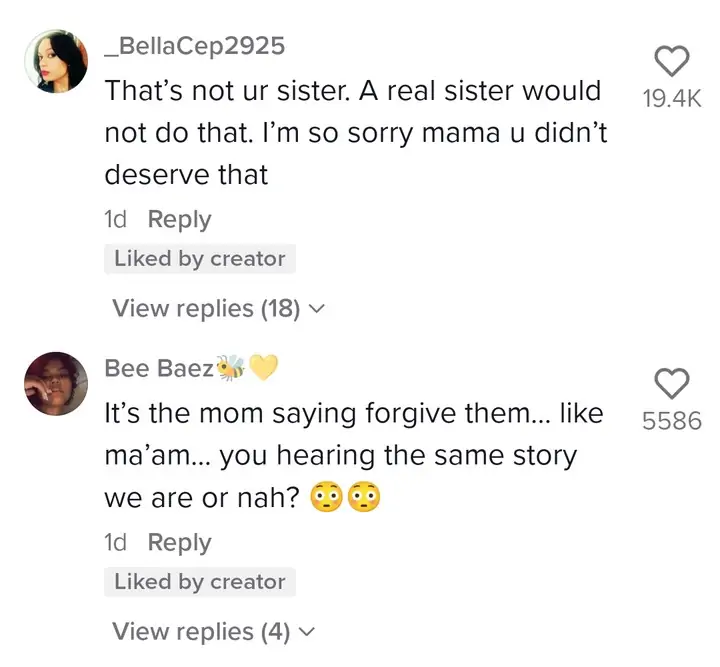720x667 pixels.
Task: Select the 5586 like count
Action: pos(671,421)
